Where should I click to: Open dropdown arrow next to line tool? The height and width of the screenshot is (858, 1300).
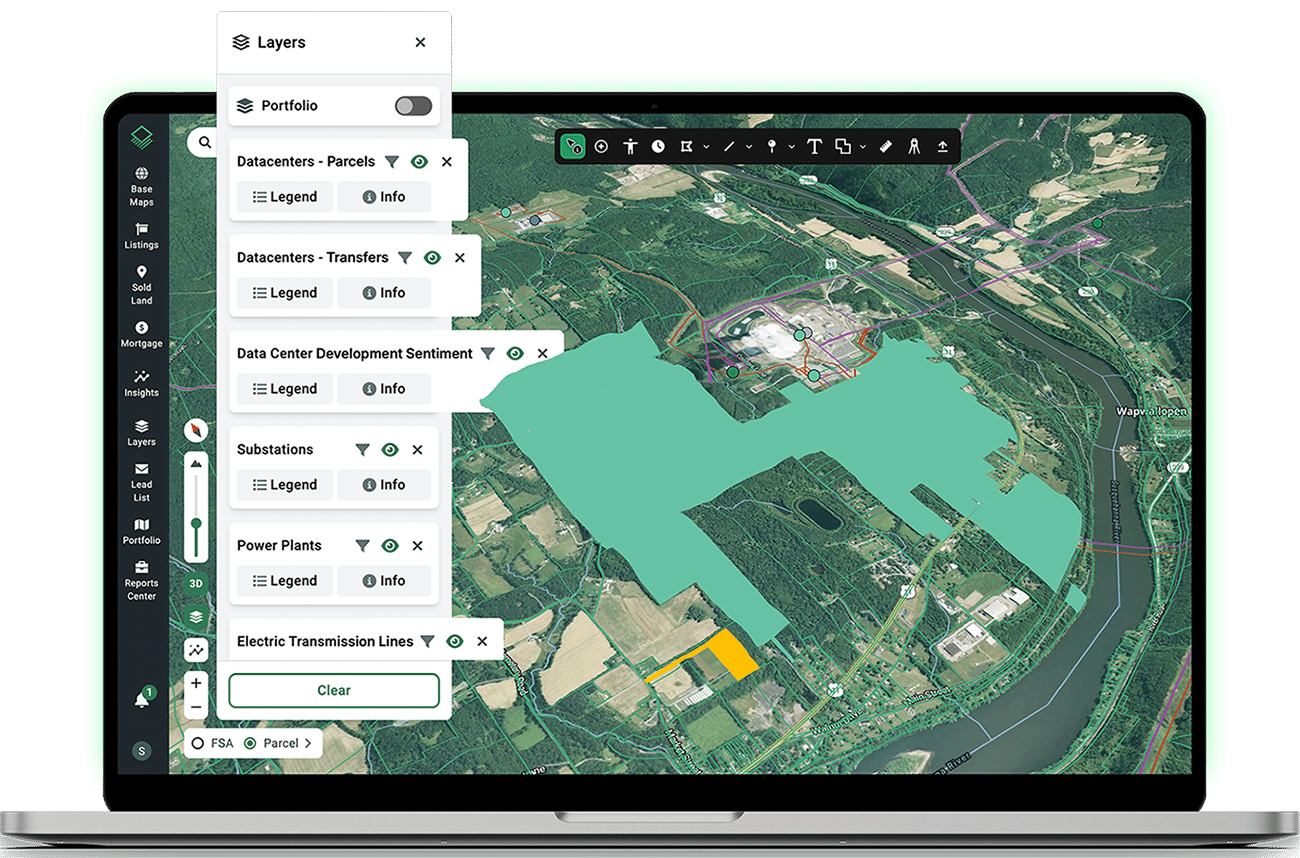tap(749, 147)
